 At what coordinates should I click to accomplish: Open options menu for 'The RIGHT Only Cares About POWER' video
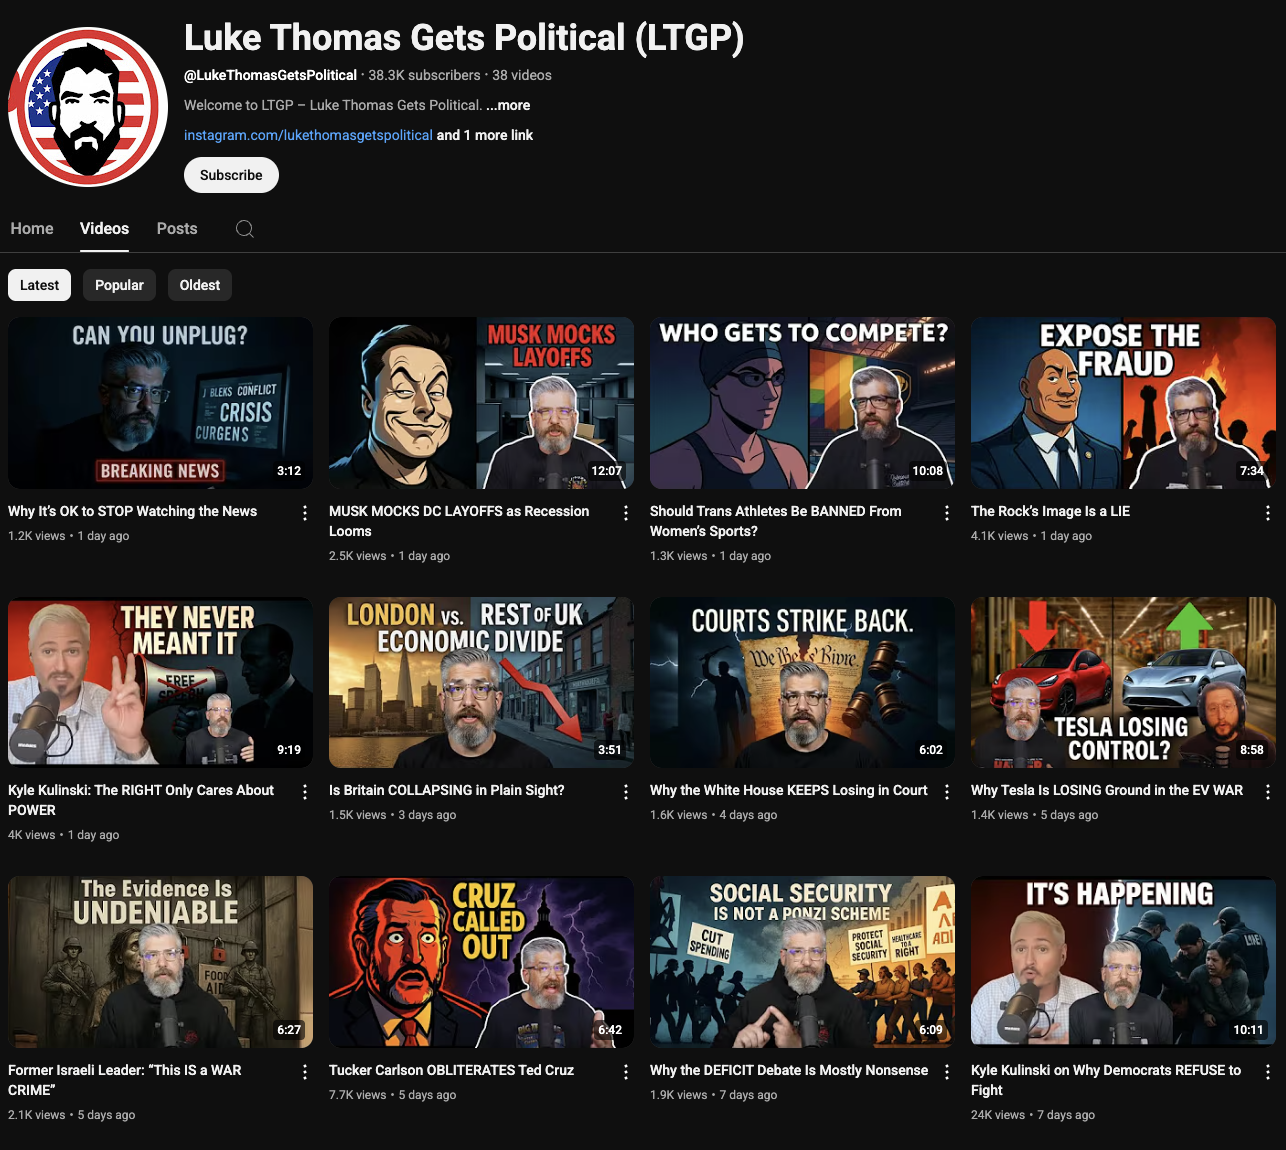pyautogui.click(x=305, y=792)
